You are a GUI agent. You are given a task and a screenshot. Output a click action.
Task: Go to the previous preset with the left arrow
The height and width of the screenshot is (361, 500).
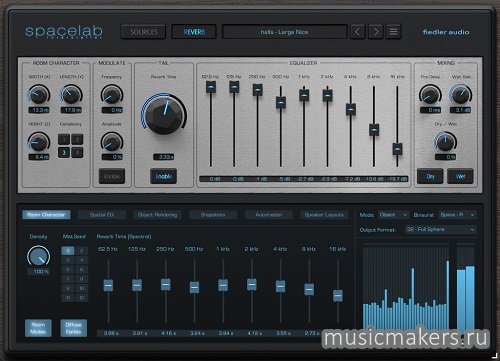[x=357, y=32]
